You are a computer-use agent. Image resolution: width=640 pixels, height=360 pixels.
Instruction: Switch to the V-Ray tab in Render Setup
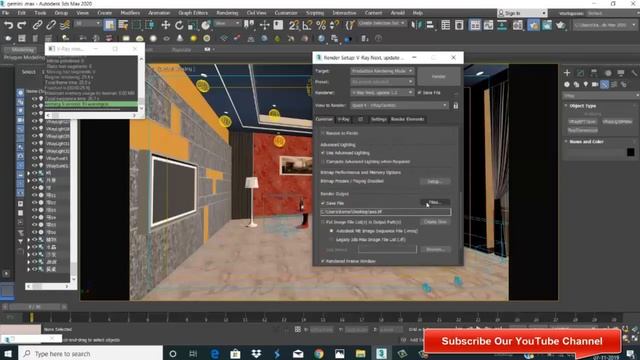pos(343,120)
